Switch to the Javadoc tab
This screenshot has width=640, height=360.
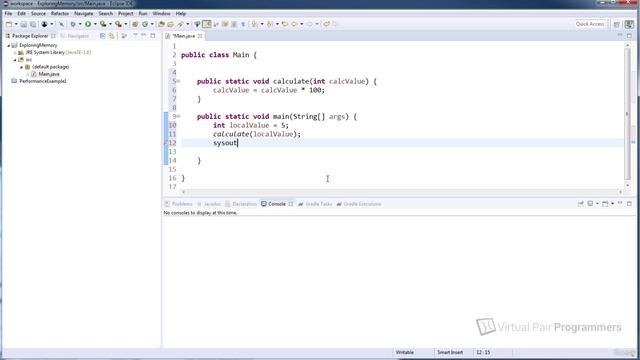tap(209, 204)
